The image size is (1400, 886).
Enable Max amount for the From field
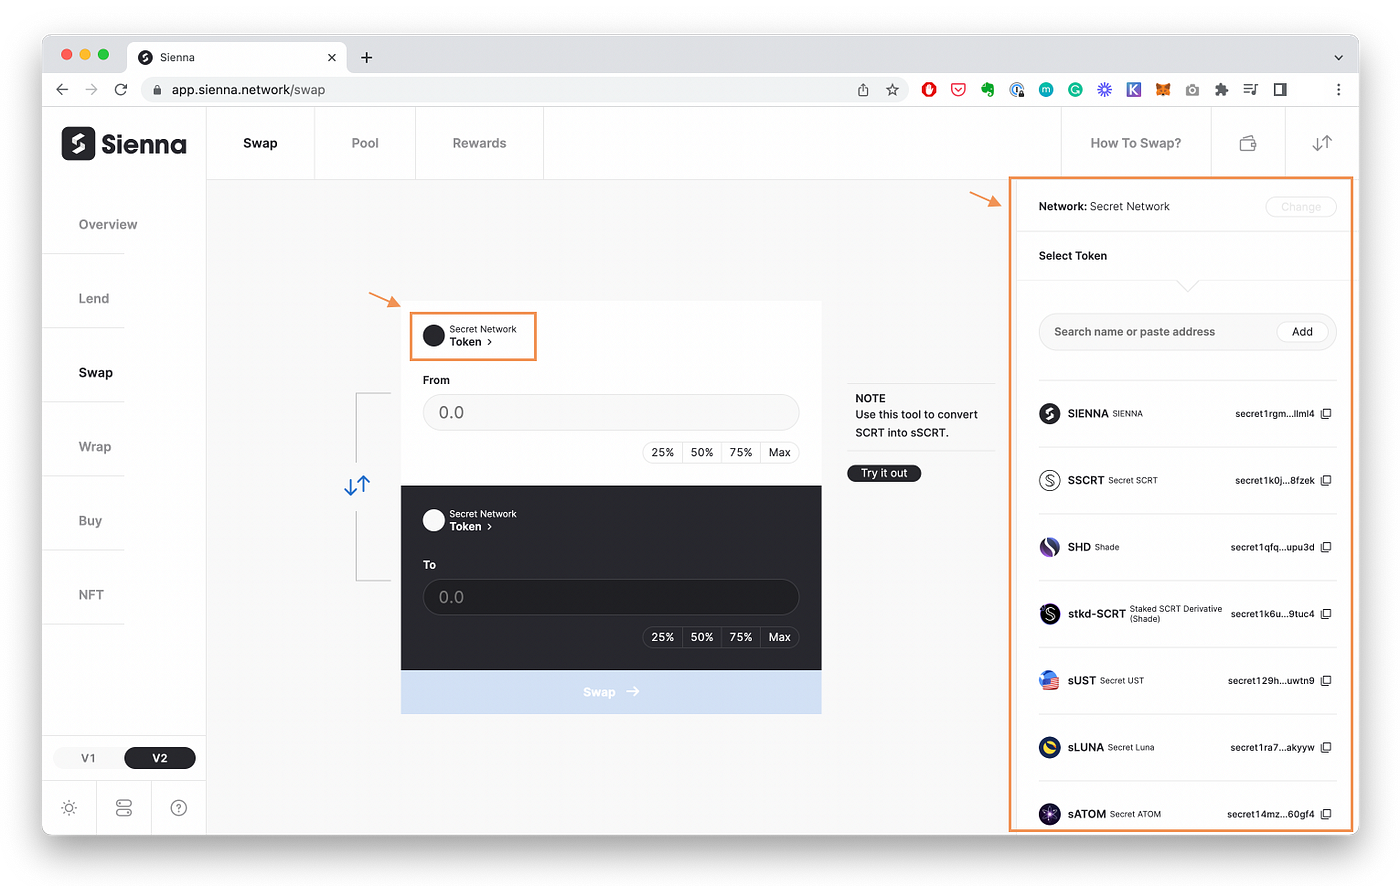coord(780,452)
